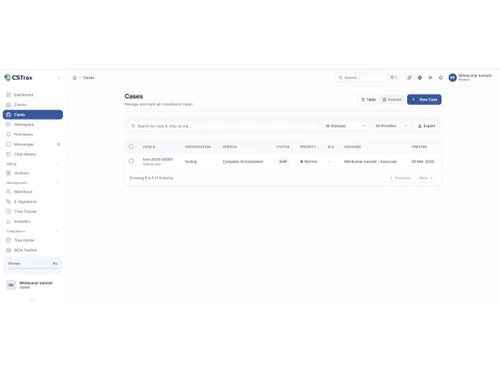Click the Workspace folder icon

point(9,124)
